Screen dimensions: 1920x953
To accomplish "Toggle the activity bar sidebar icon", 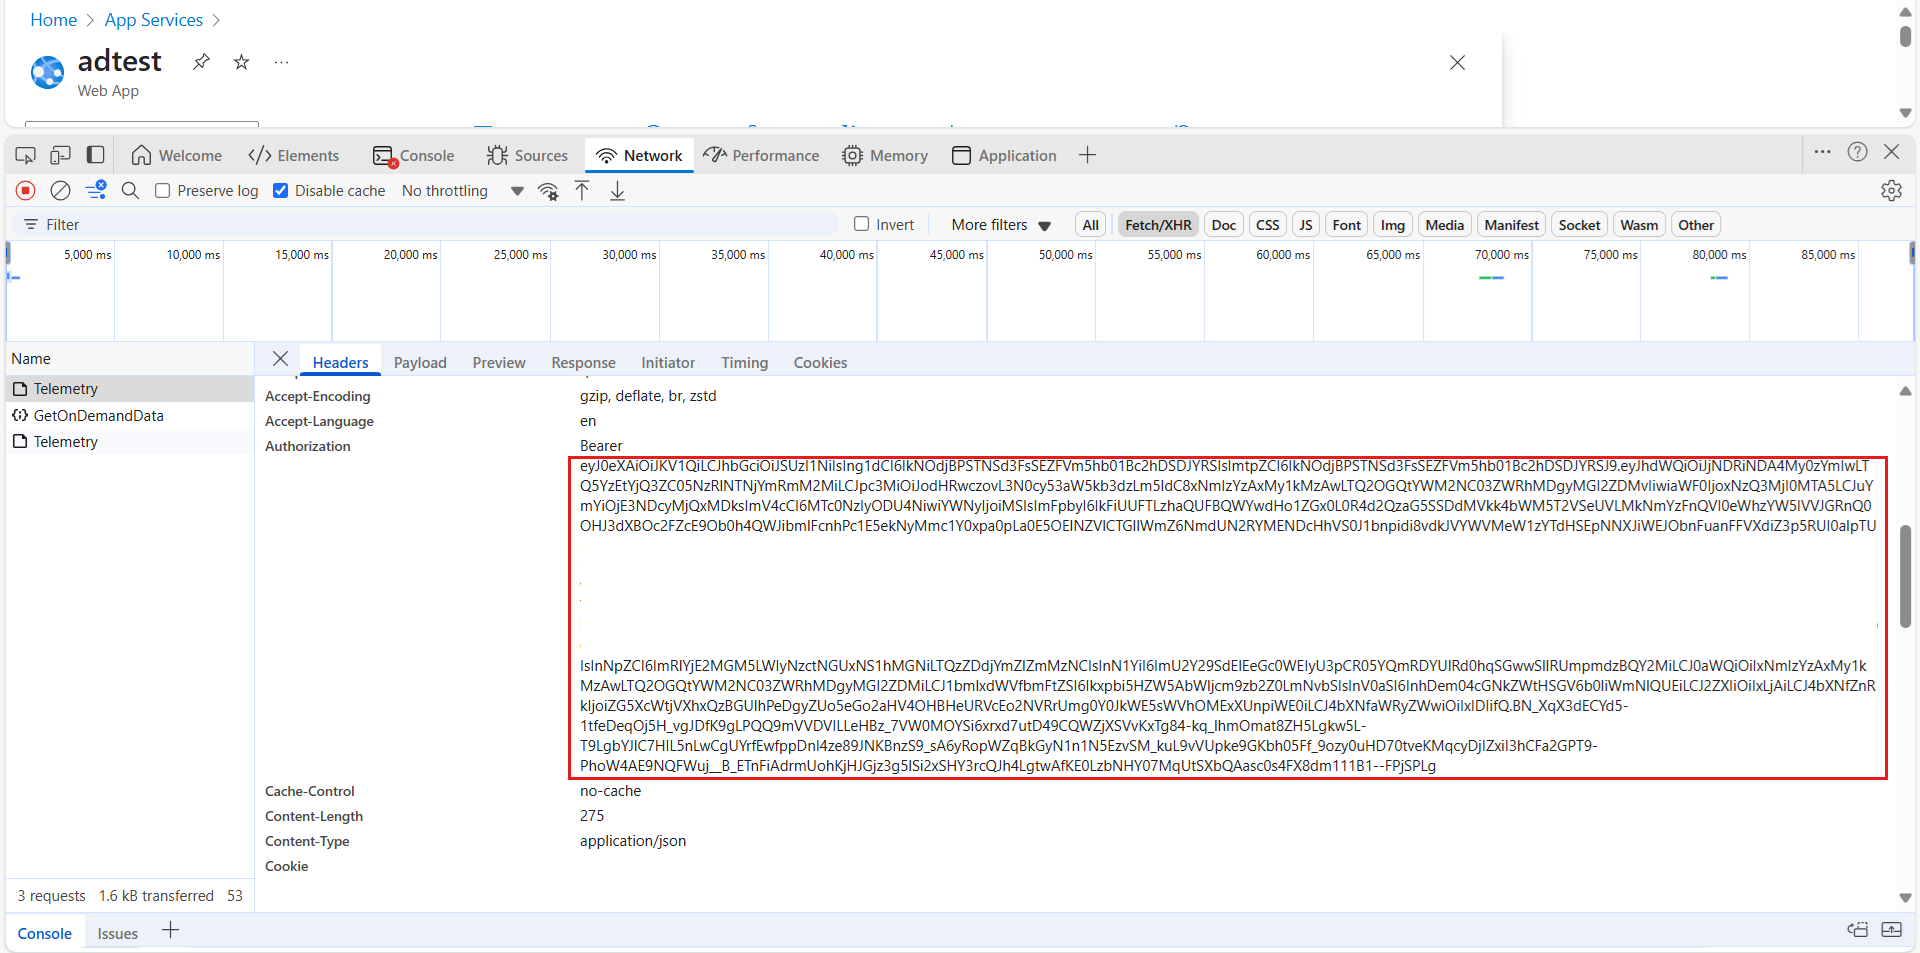I will coord(96,155).
